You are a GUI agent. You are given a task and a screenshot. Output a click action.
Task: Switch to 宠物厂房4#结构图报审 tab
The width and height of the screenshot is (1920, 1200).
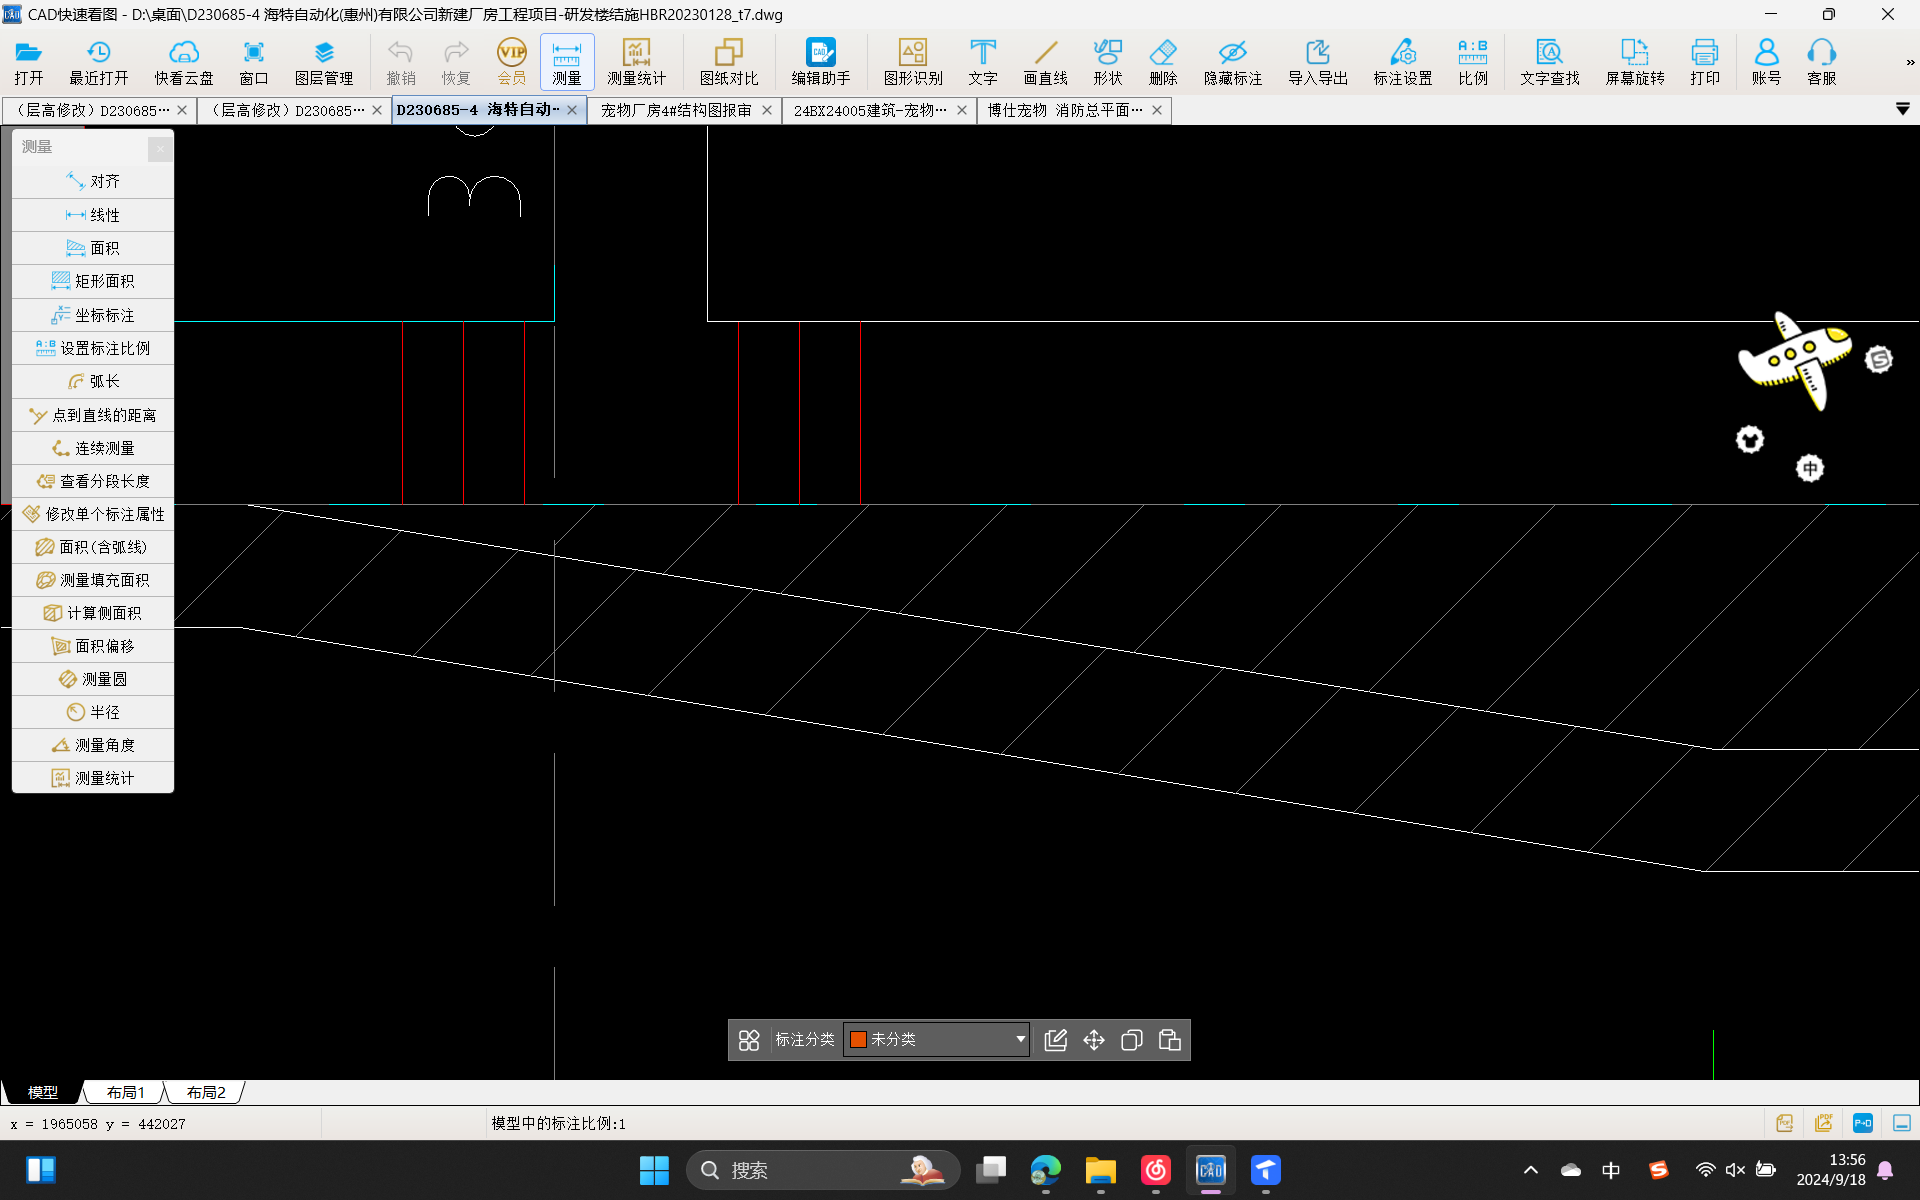point(676,110)
